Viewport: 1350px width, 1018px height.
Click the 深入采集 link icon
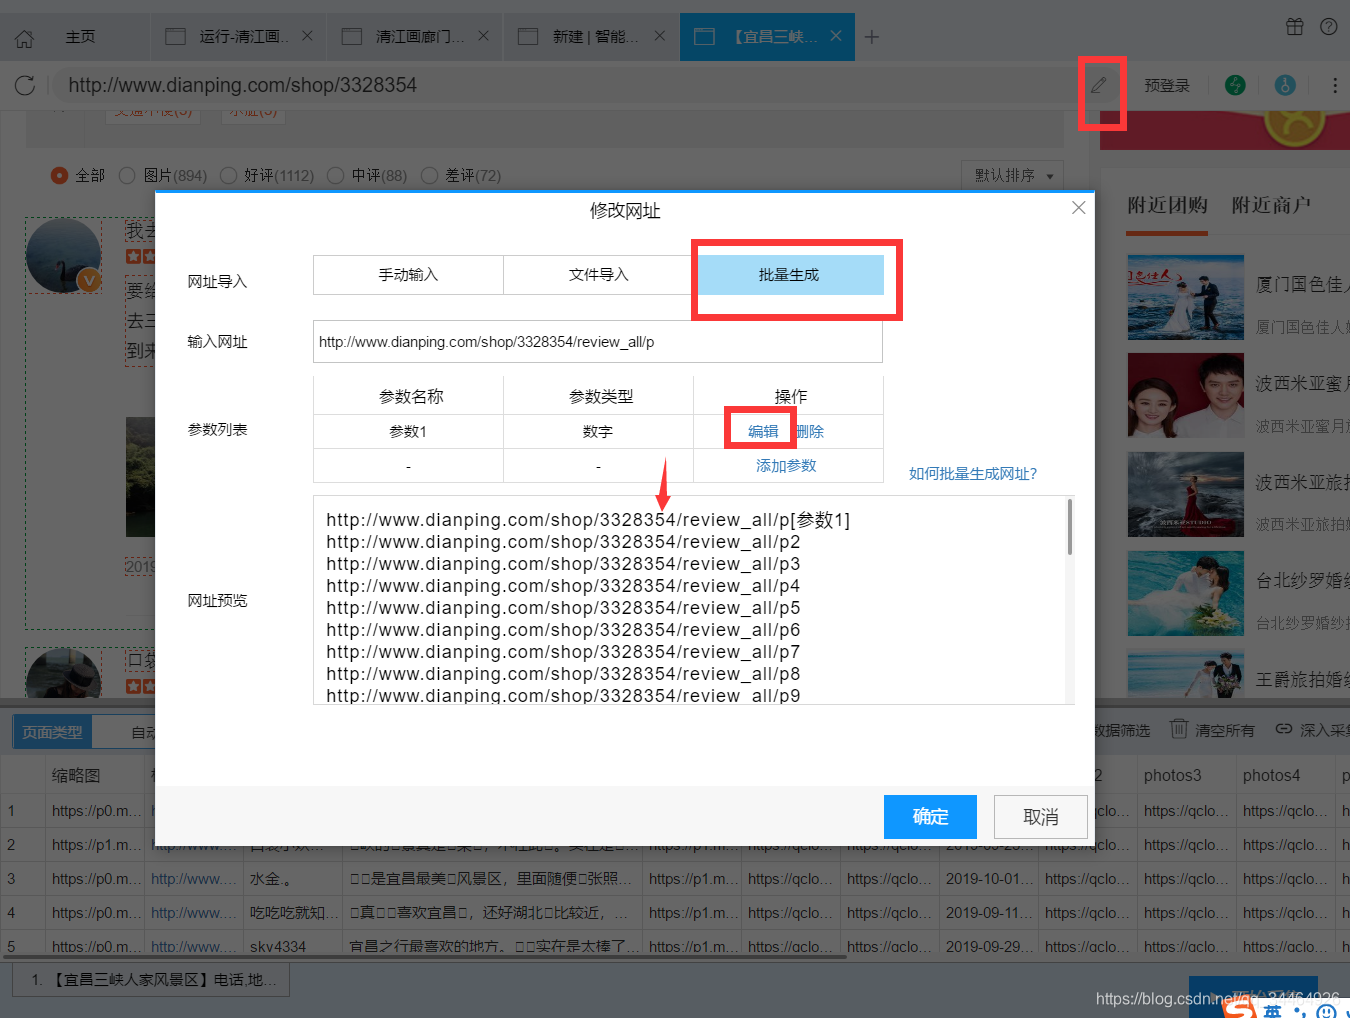coord(1284,729)
